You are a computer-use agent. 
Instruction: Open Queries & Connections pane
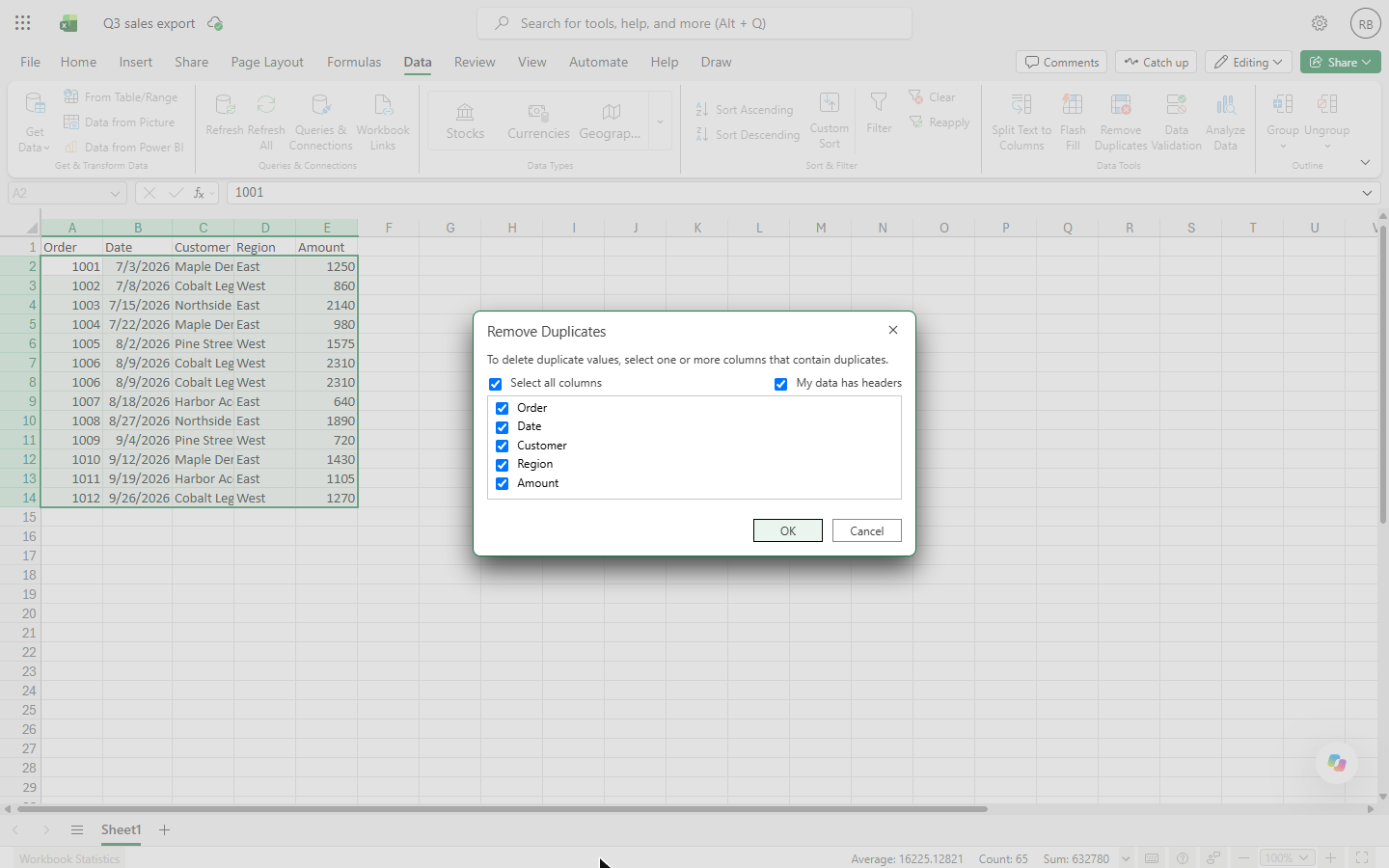click(x=321, y=121)
